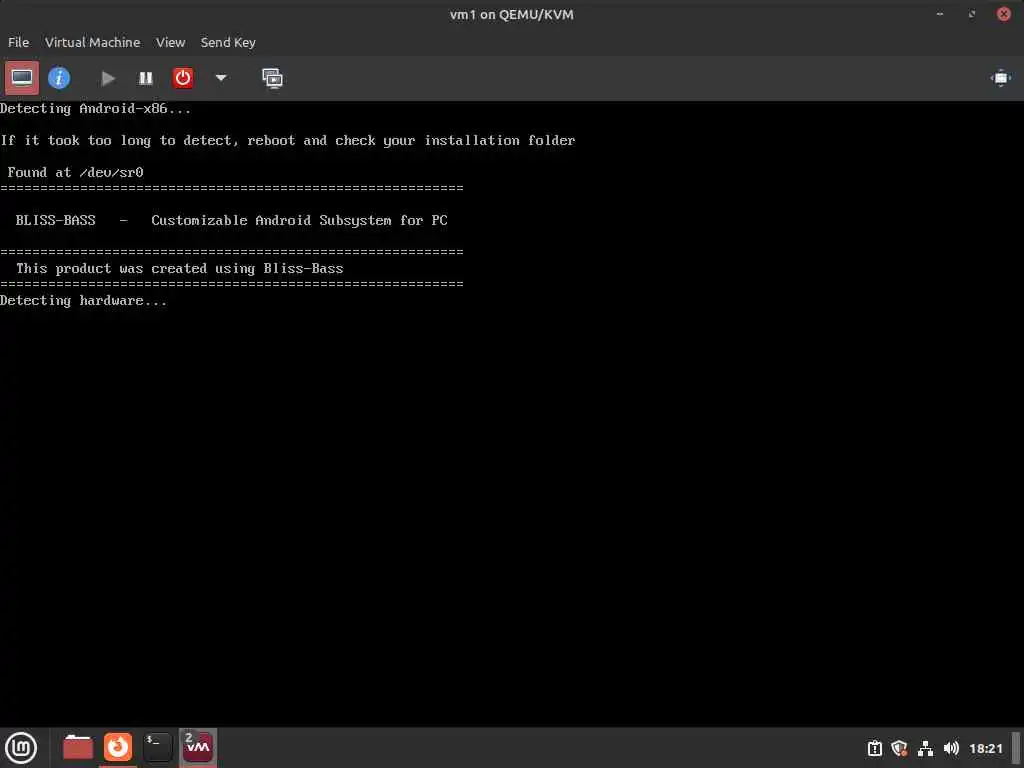Screen dimensions: 1024x768
Task: Switch VM display to fullscreen
Action: (1000, 78)
